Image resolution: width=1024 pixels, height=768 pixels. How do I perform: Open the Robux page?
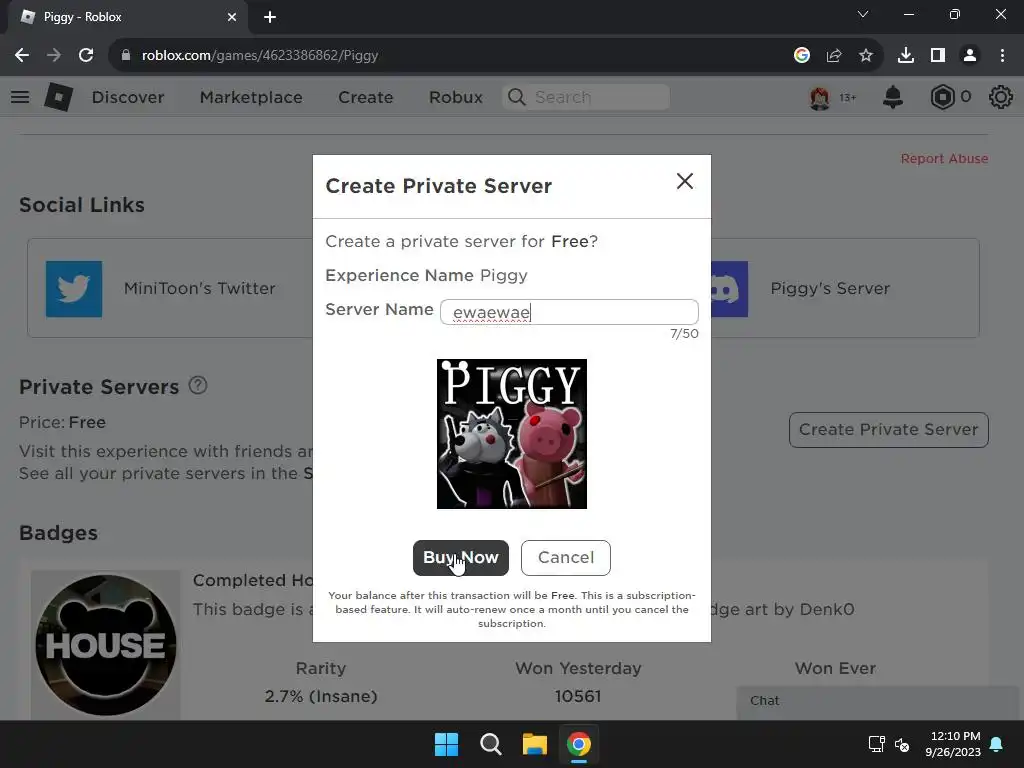pyautogui.click(x=456, y=97)
